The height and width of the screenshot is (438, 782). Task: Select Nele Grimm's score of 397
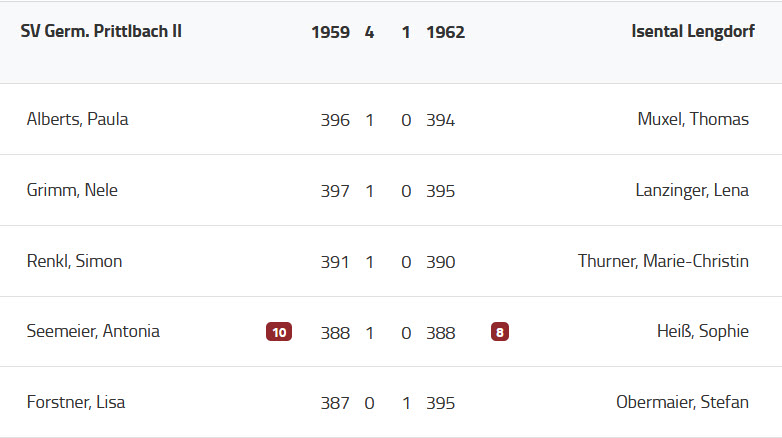(335, 190)
